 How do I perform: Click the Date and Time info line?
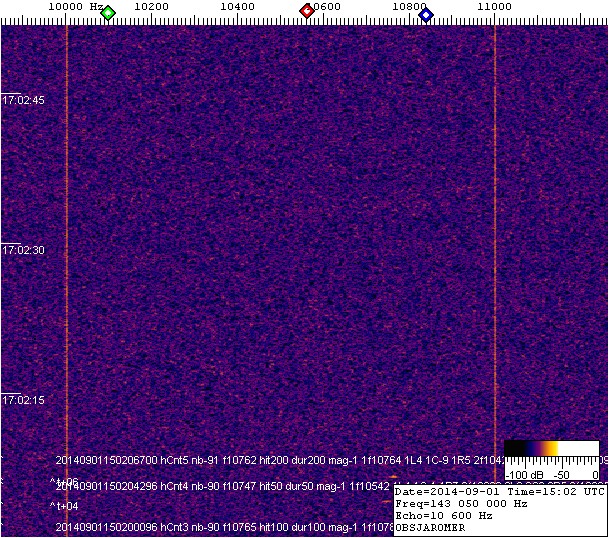(x=499, y=492)
